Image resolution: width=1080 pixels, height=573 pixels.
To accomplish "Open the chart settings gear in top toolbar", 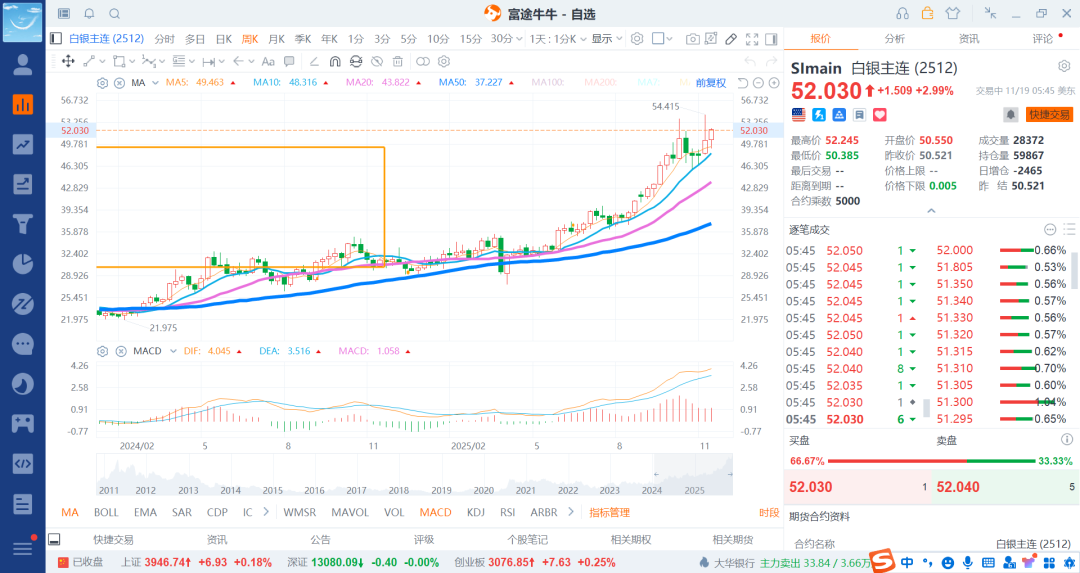I will click(637, 39).
